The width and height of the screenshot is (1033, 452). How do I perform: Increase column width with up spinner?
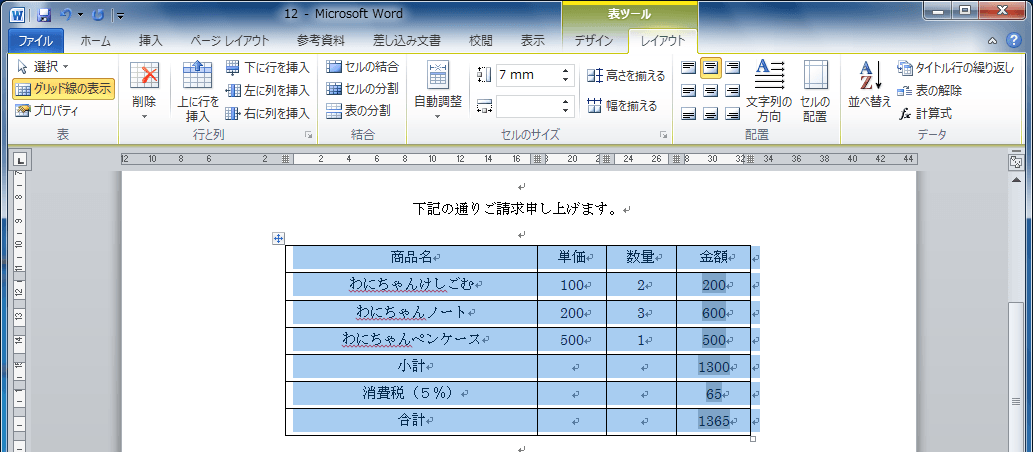[x=565, y=101]
